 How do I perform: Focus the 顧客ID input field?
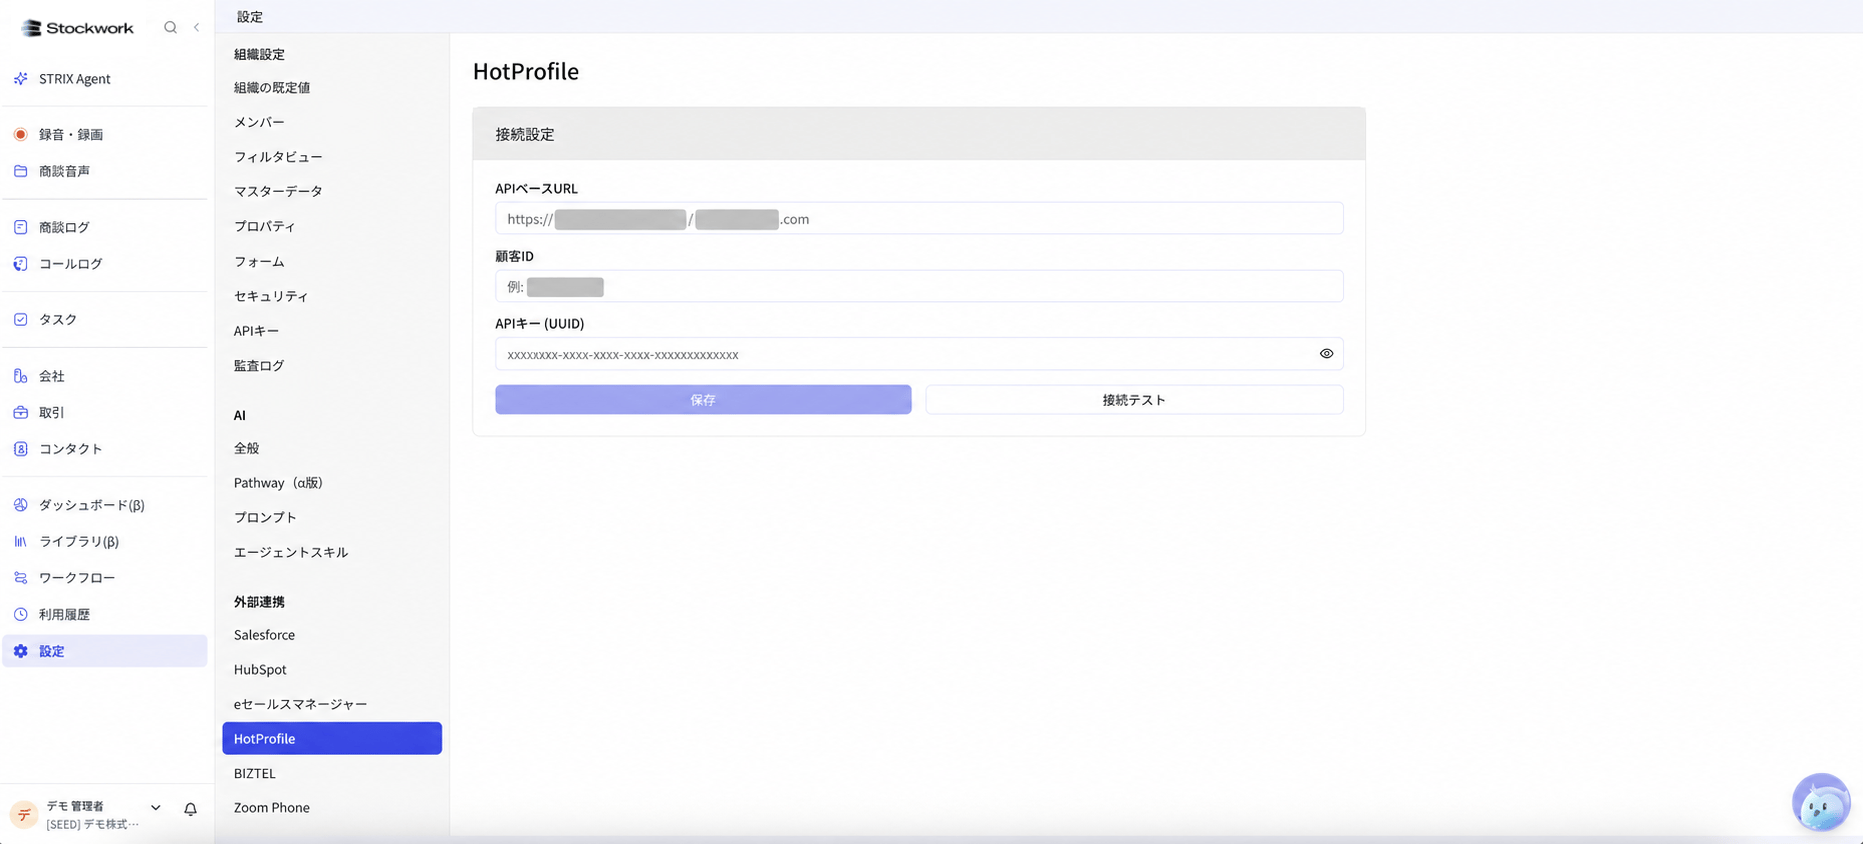919,287
